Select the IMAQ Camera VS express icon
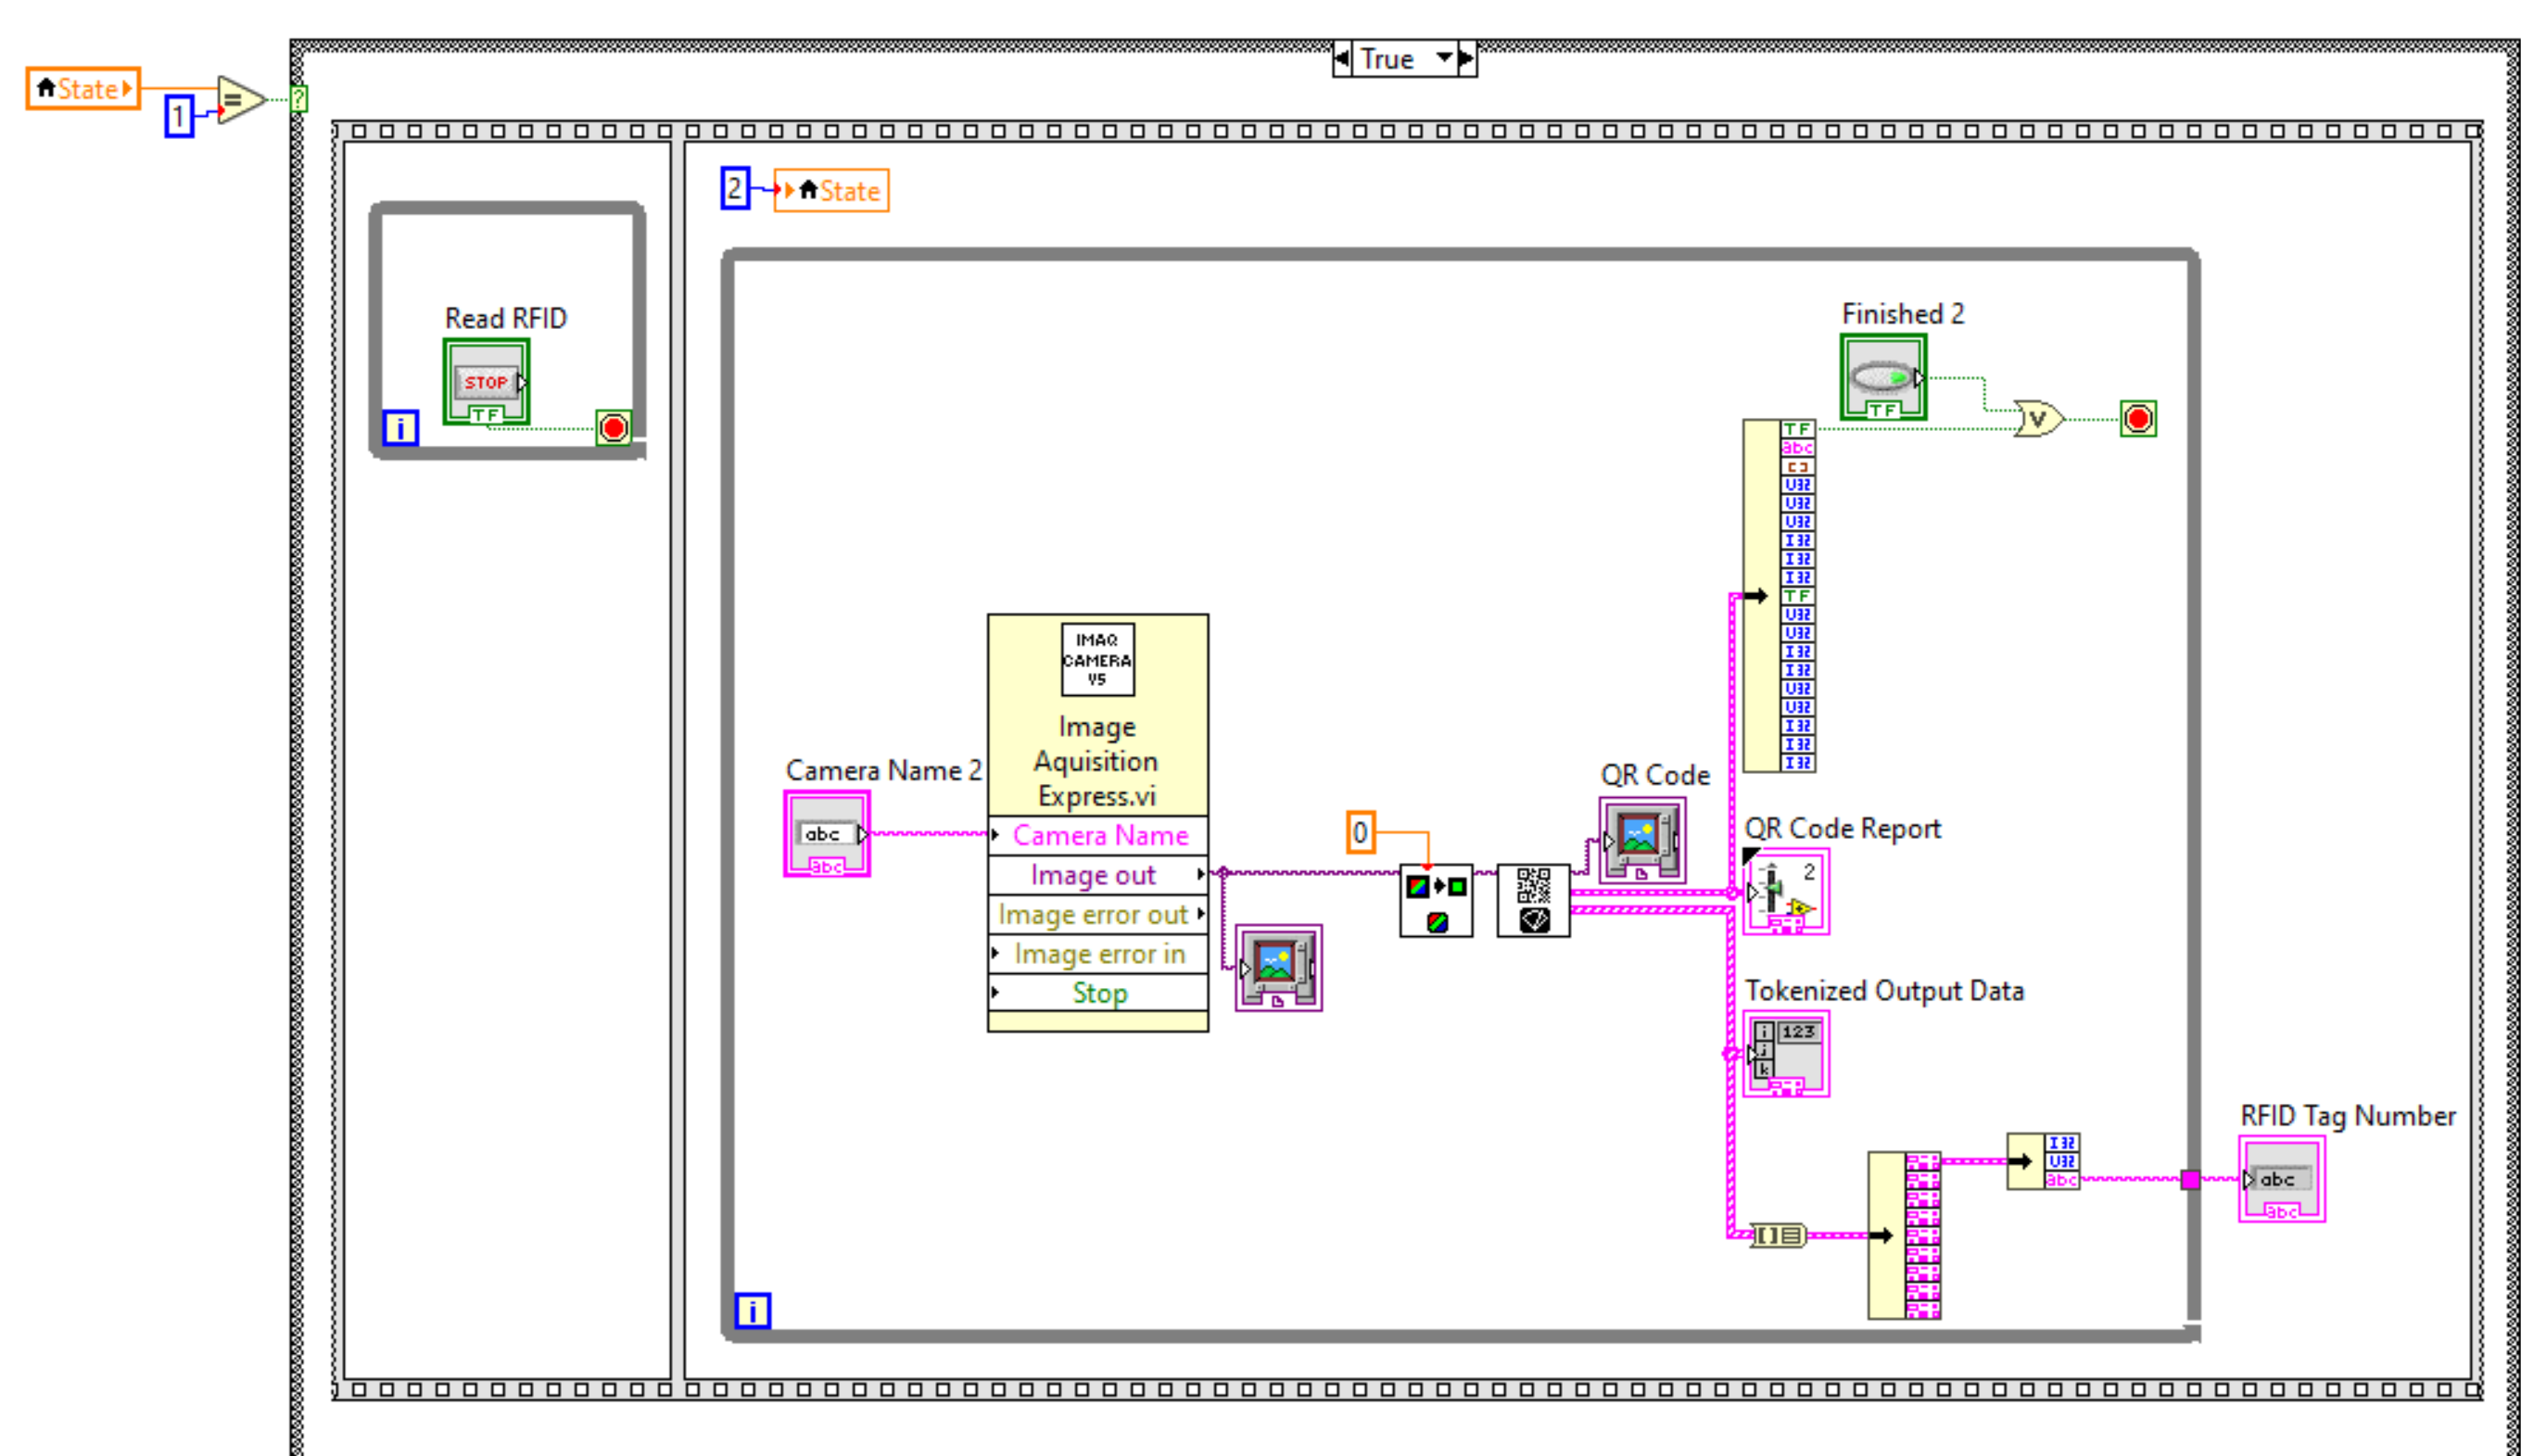 click(x=1097, y=659)
